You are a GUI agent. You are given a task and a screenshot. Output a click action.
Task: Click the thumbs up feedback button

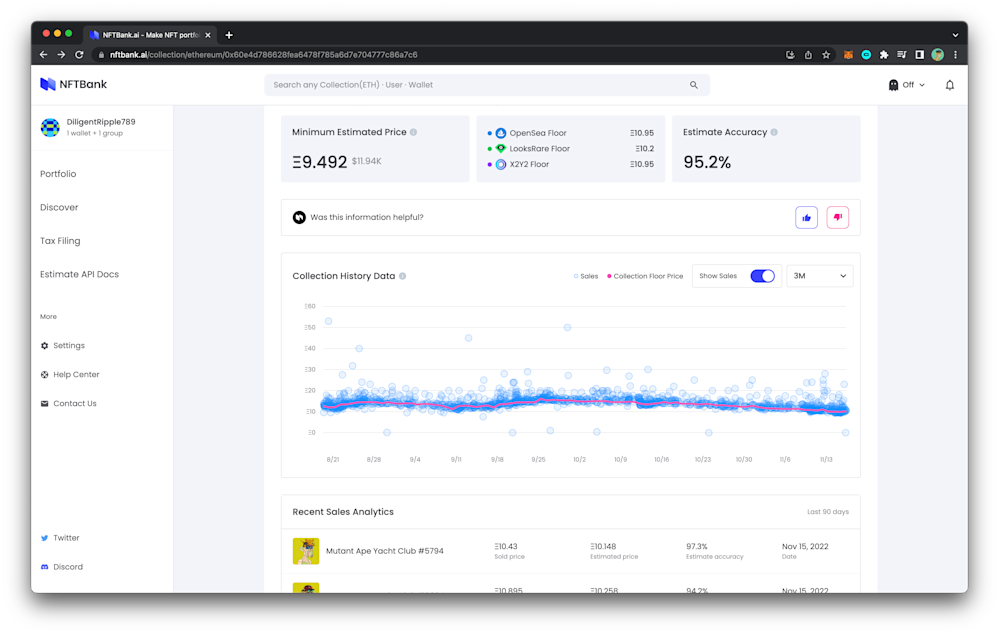806,217
